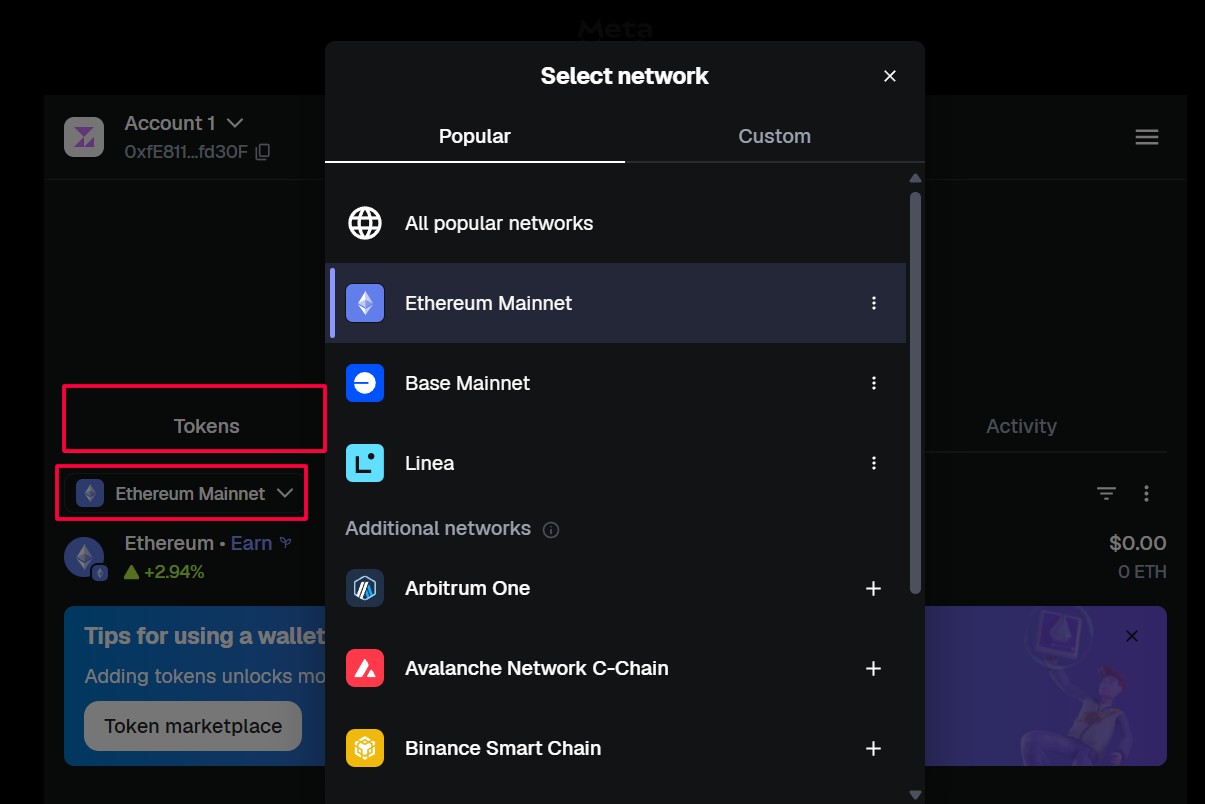Select Linea network label

point(429,463)
